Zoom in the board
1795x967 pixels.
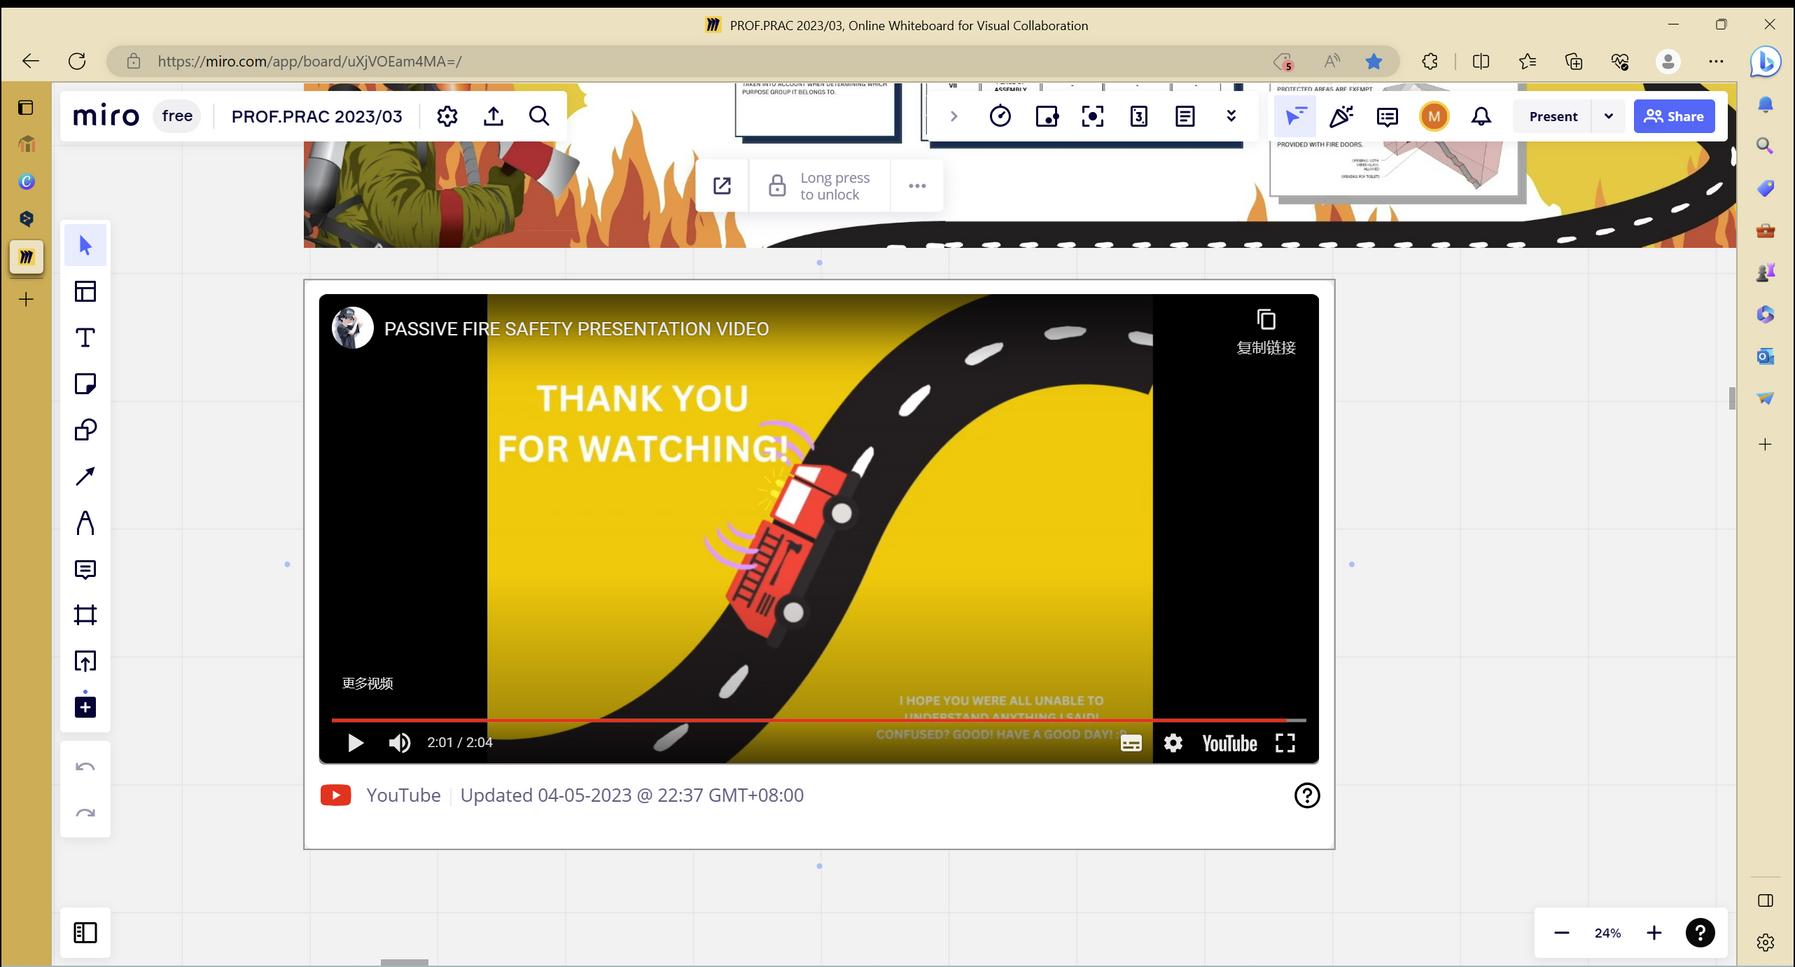(1654, 933)
